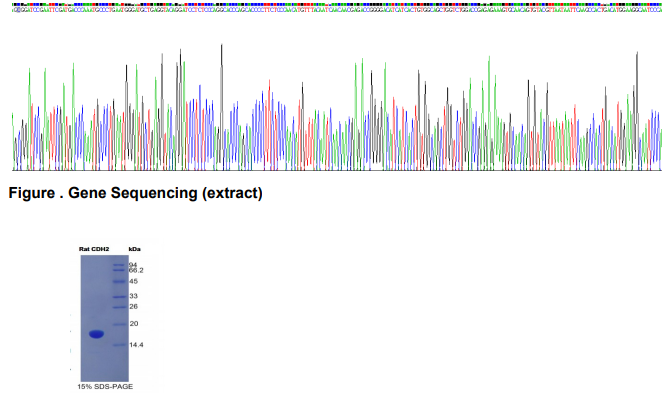665x397 pixels.
Task: Select the 94 kDa marker label
Action: pyautogui.click(x=133, y=265)
